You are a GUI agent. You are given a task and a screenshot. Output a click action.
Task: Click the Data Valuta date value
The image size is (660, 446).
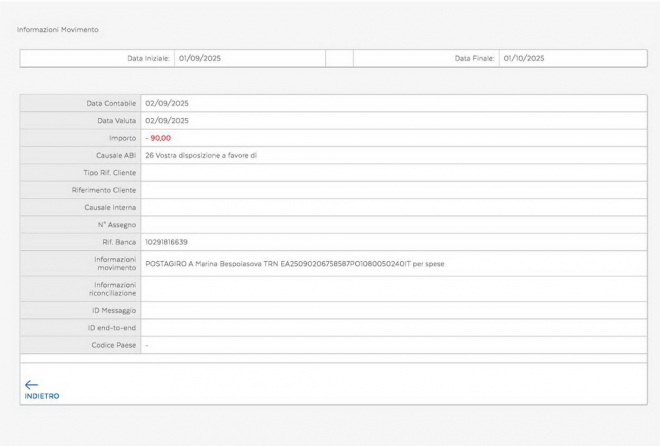(167, 120)
